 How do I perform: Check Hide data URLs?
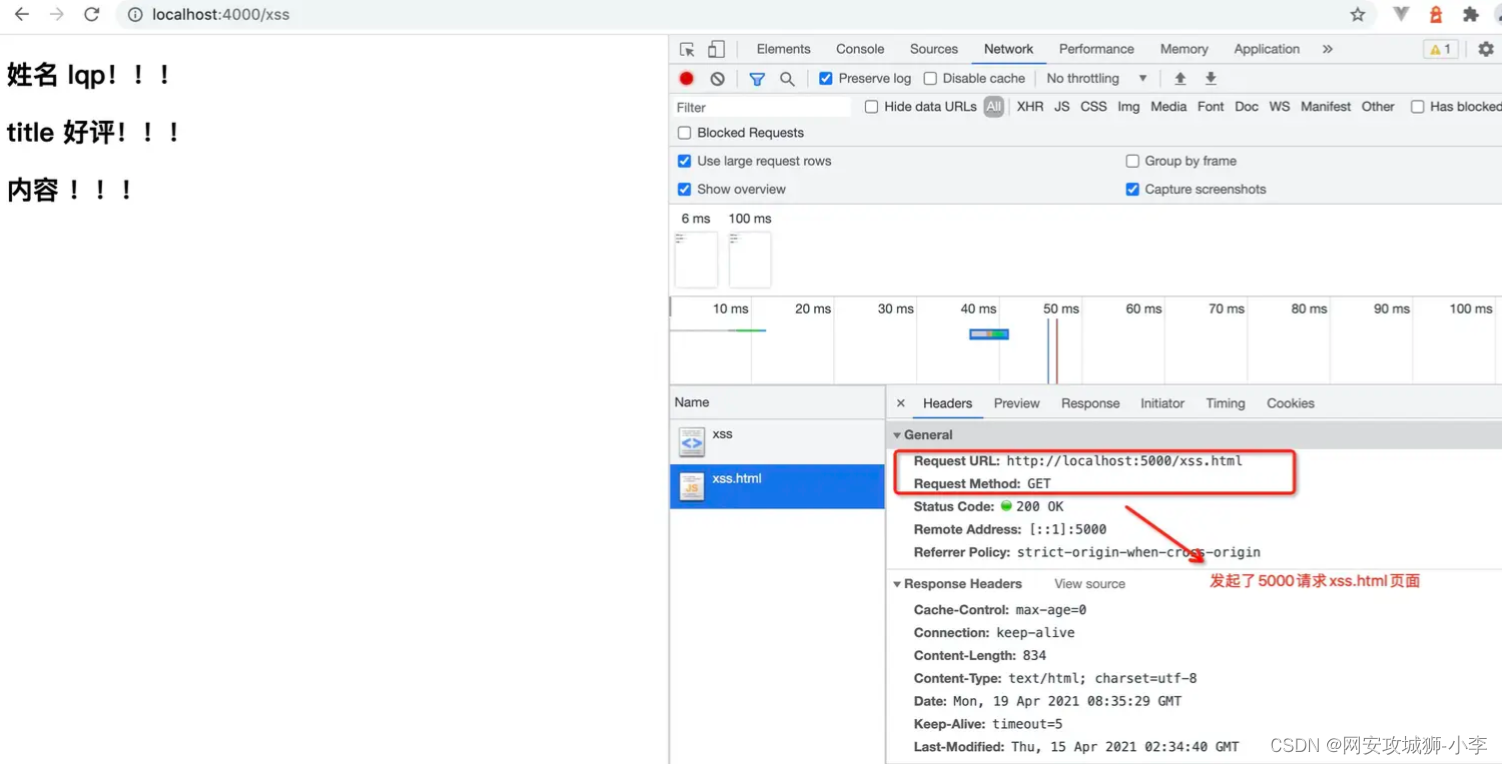[871, 106]
